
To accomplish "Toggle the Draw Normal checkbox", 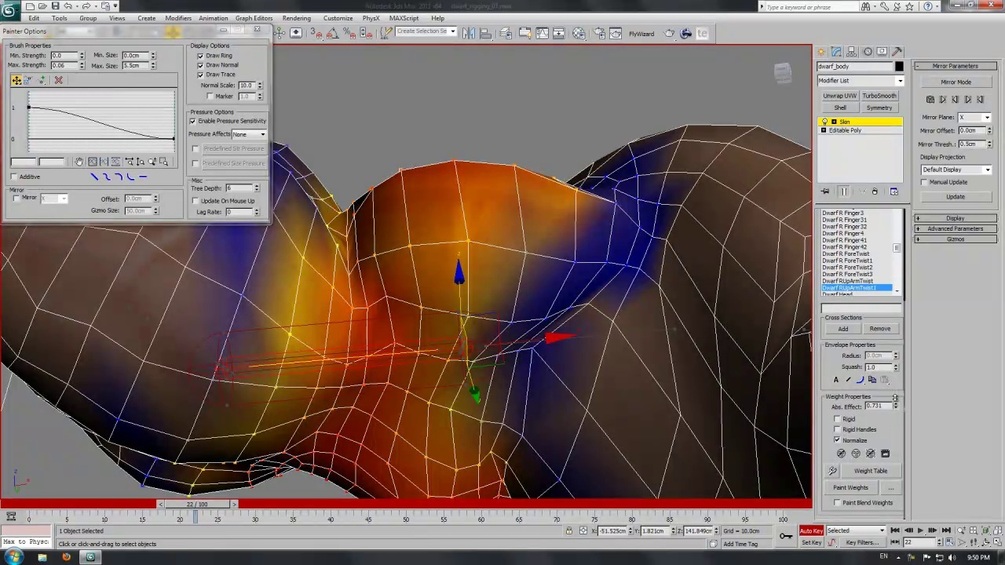I will pos(201,65).
